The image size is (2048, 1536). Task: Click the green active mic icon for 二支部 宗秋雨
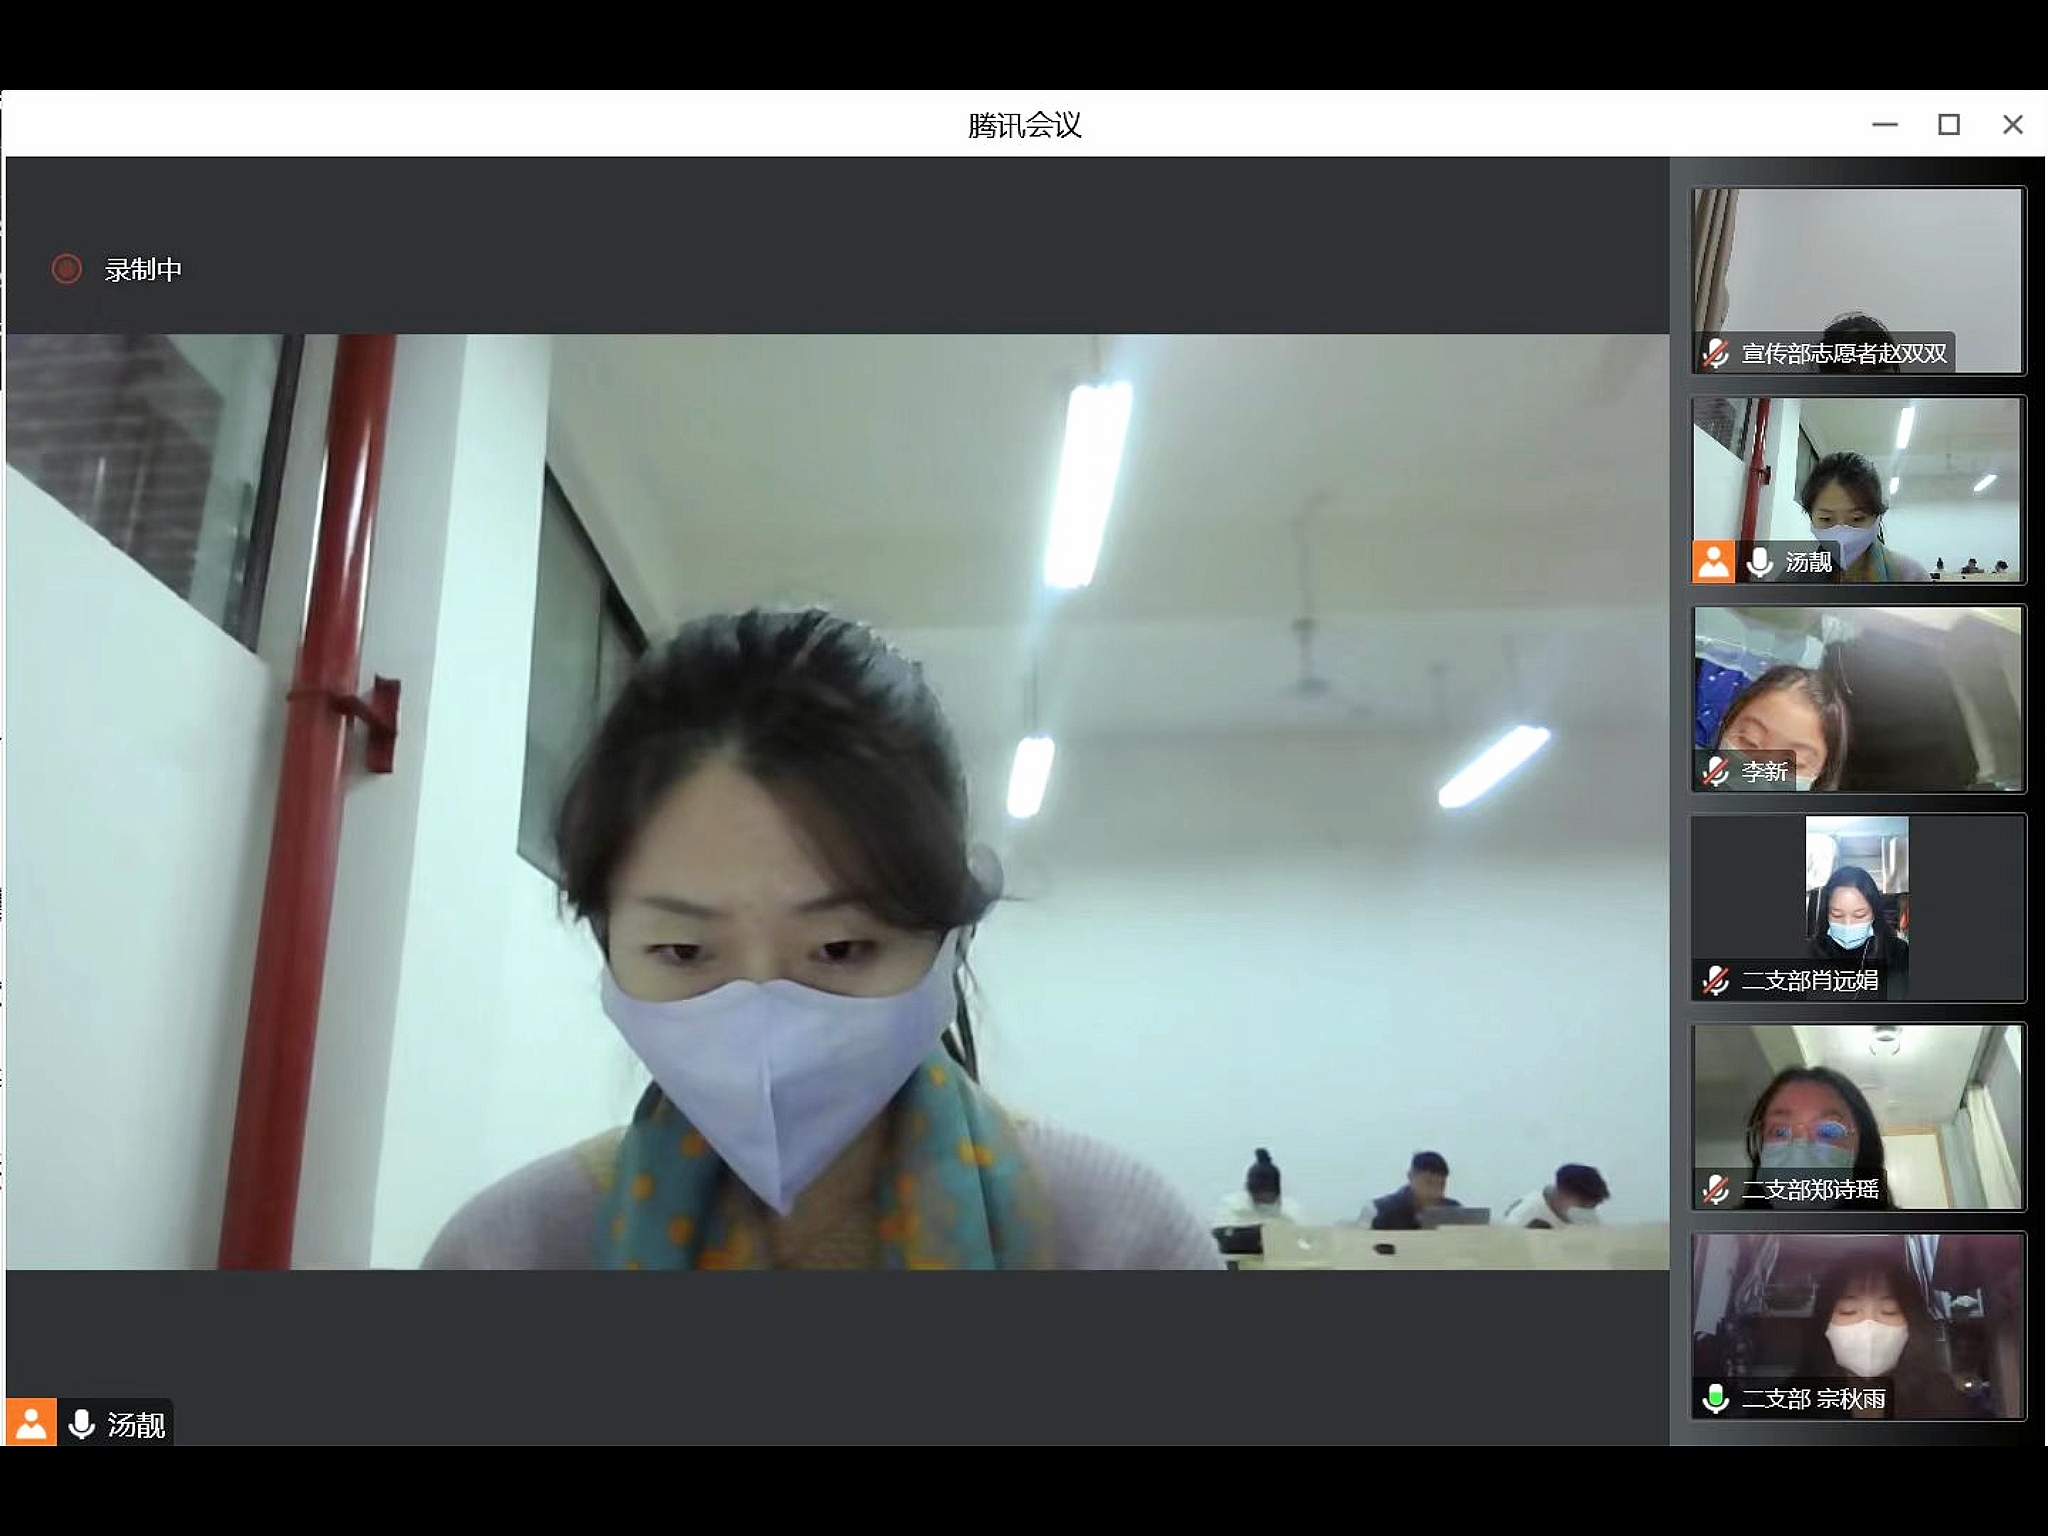1716,1398
